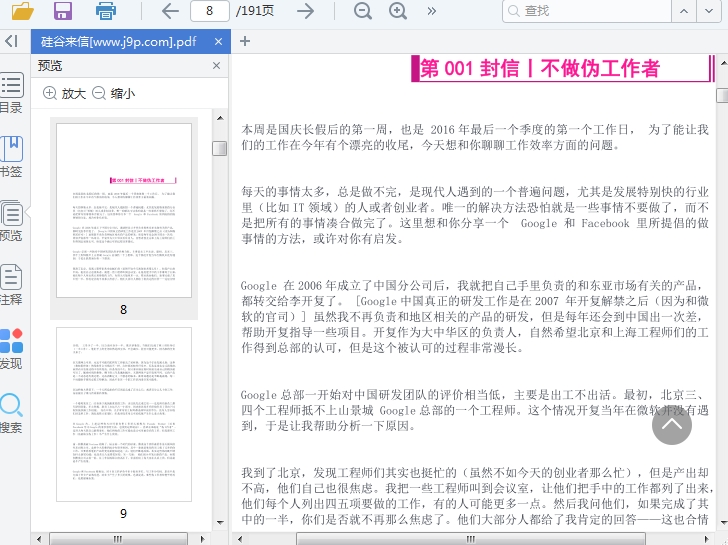
Task: Click the save disk icon
Action: pyautogui.click(x=63, y=11)
